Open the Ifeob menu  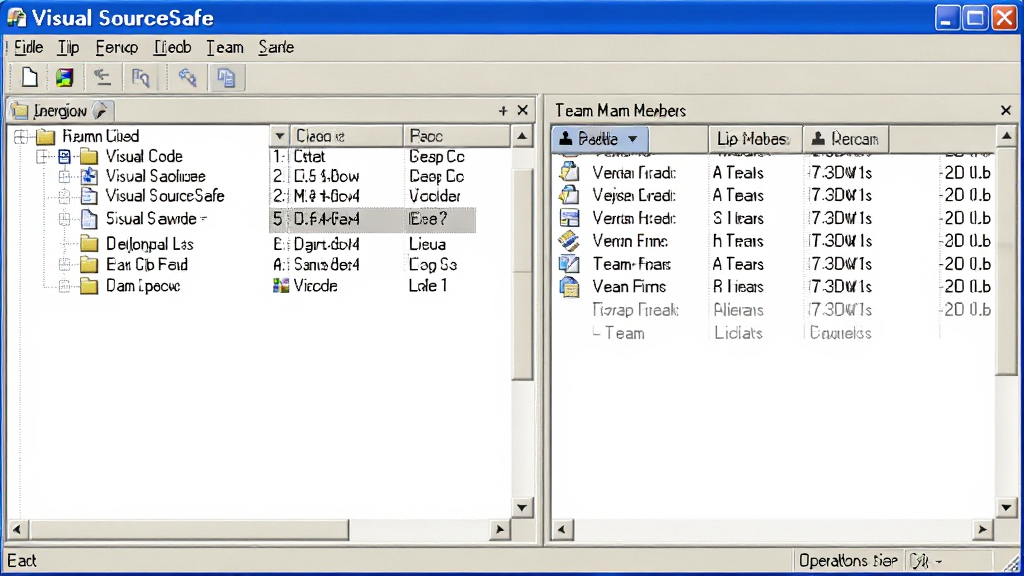tap(172, 47)
